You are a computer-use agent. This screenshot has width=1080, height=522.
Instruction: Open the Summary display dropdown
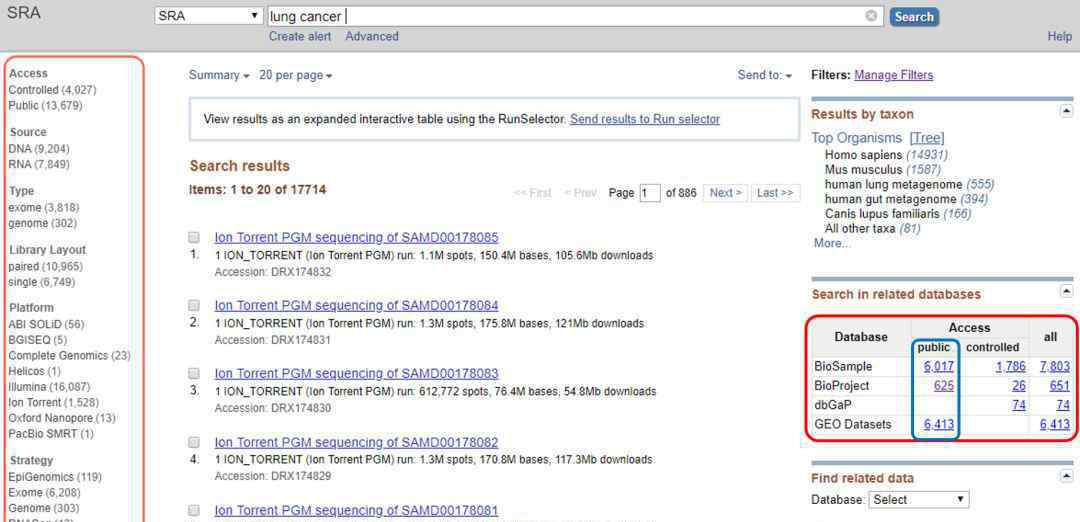coord(219,75)
